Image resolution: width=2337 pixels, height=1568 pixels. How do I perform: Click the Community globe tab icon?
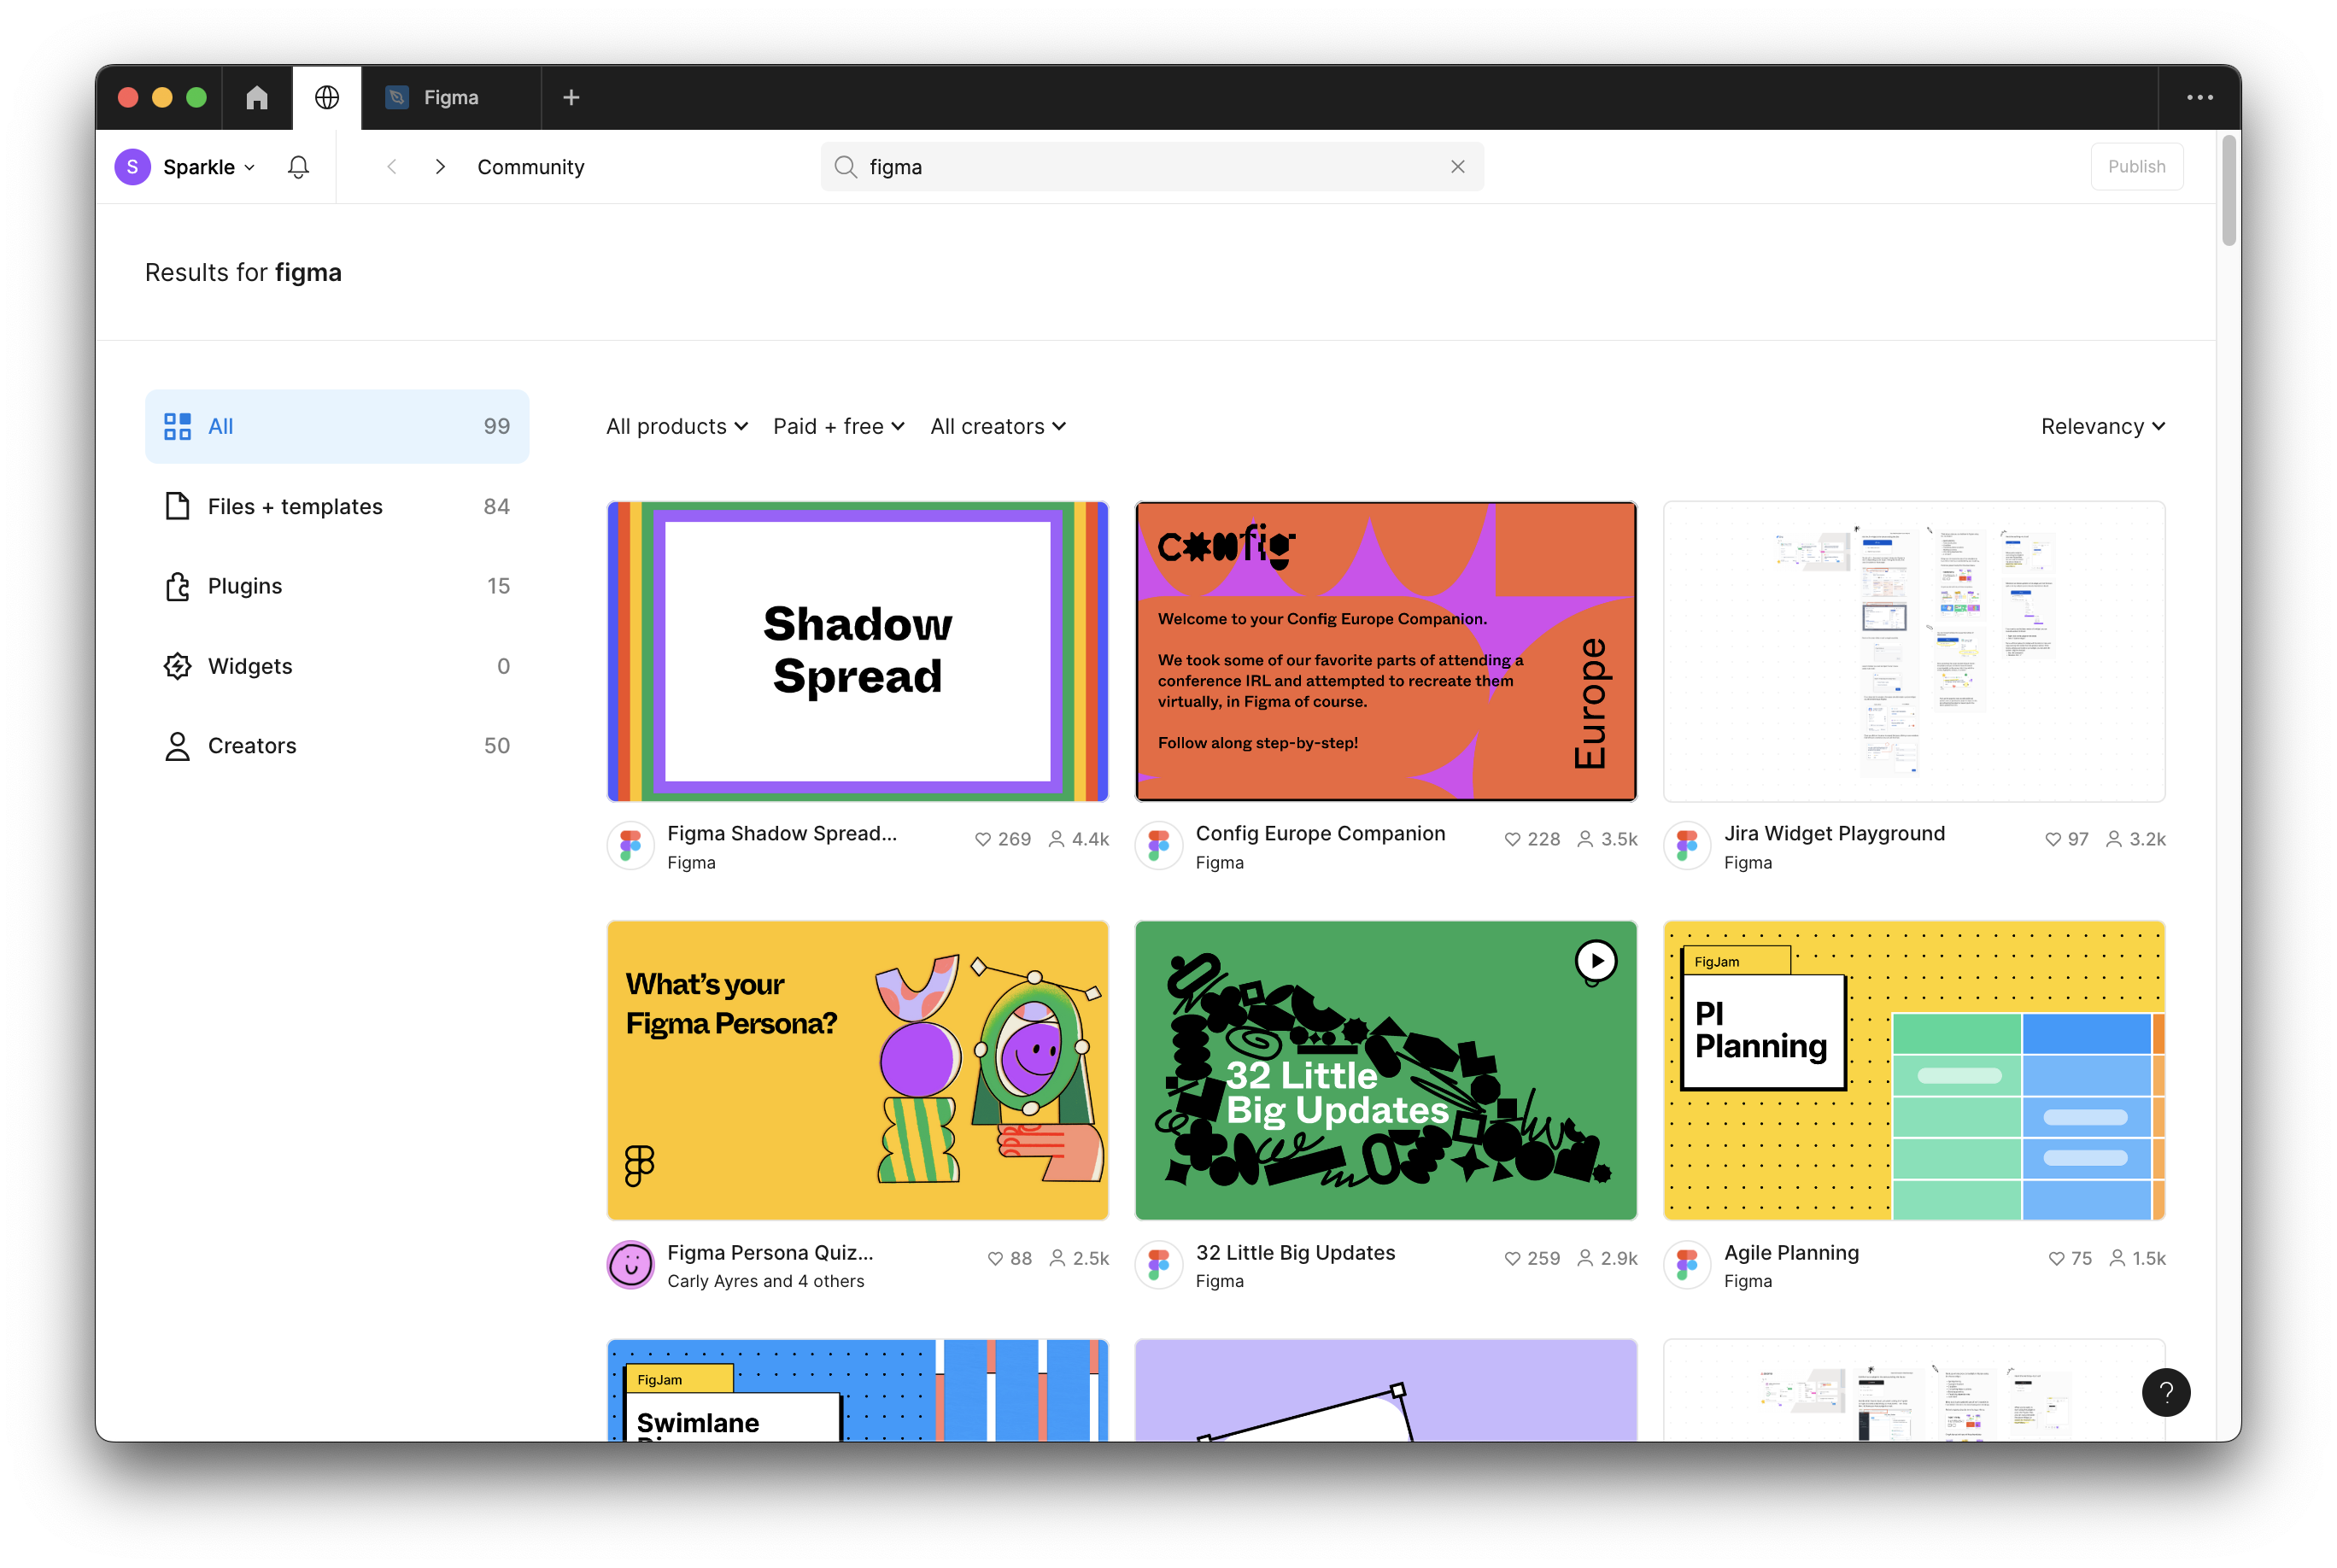pyautogui.click(x=327, y=97)
